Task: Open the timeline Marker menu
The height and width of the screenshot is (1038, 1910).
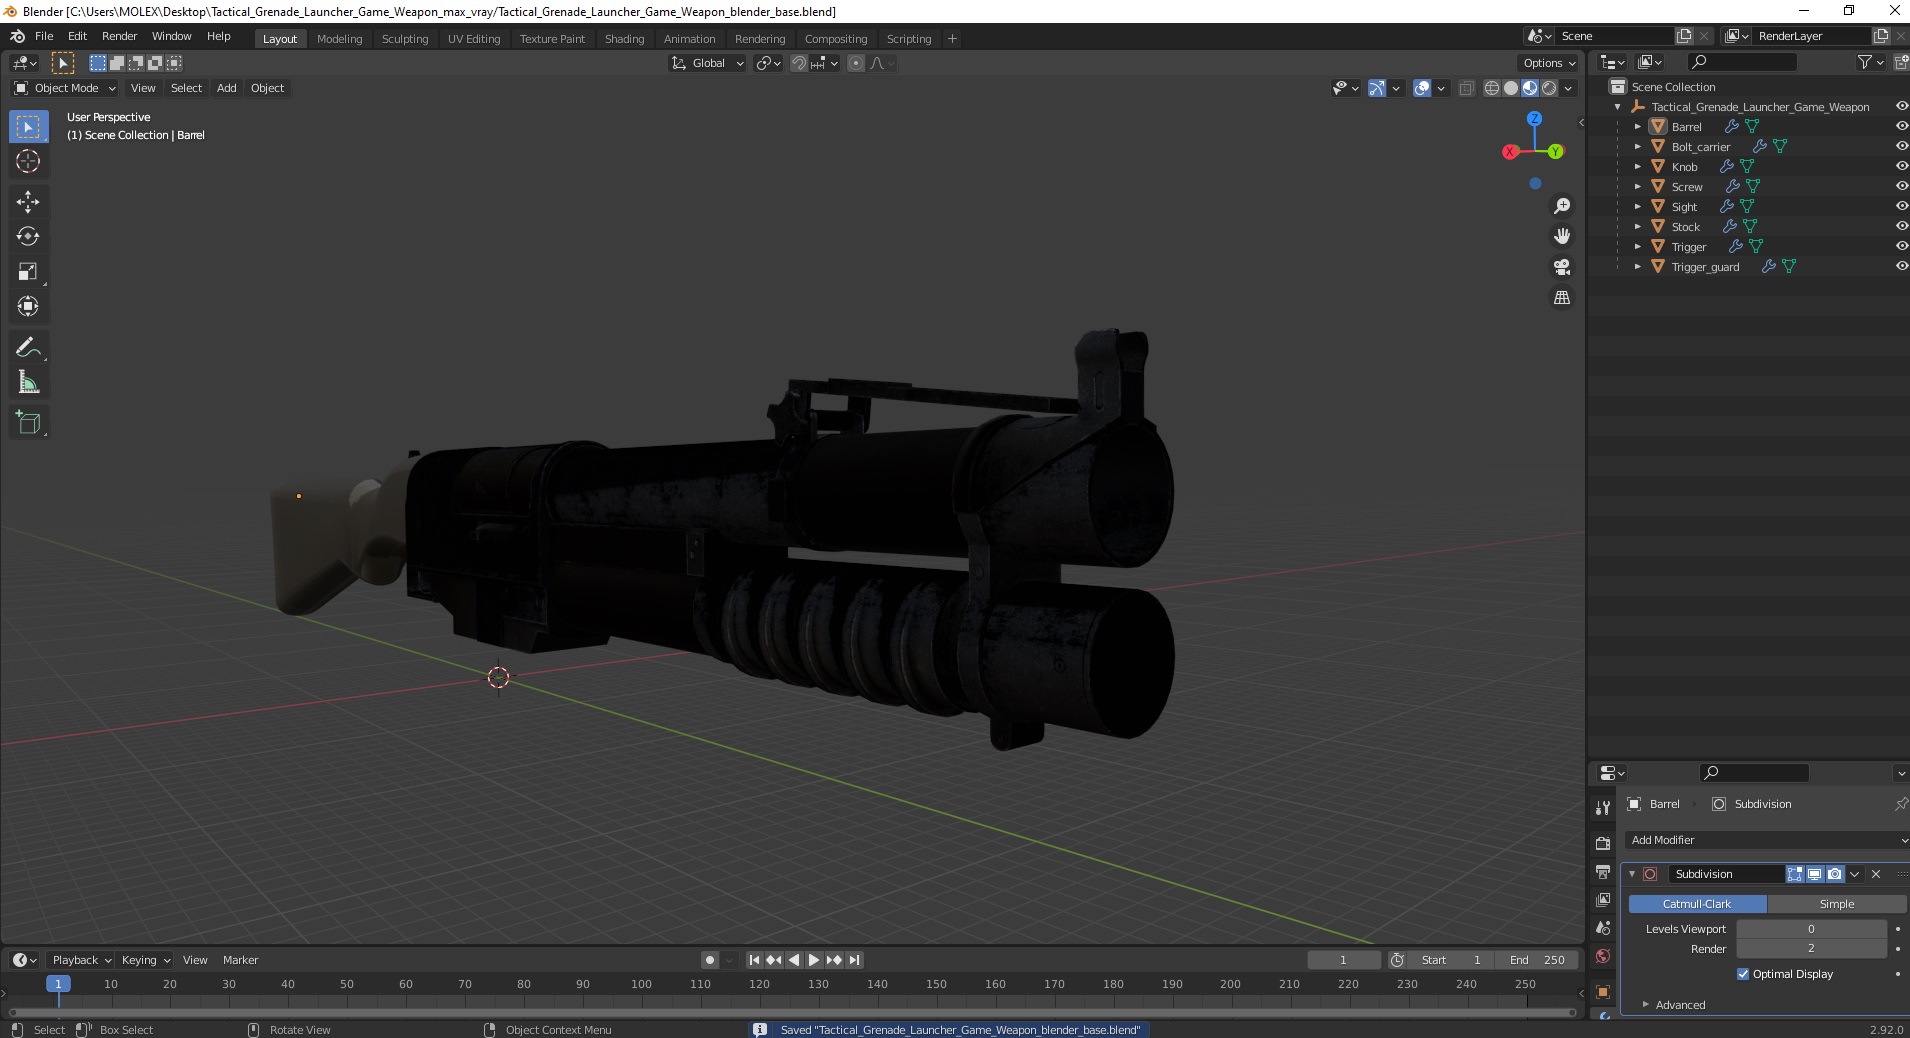Action: coord(240,960)
